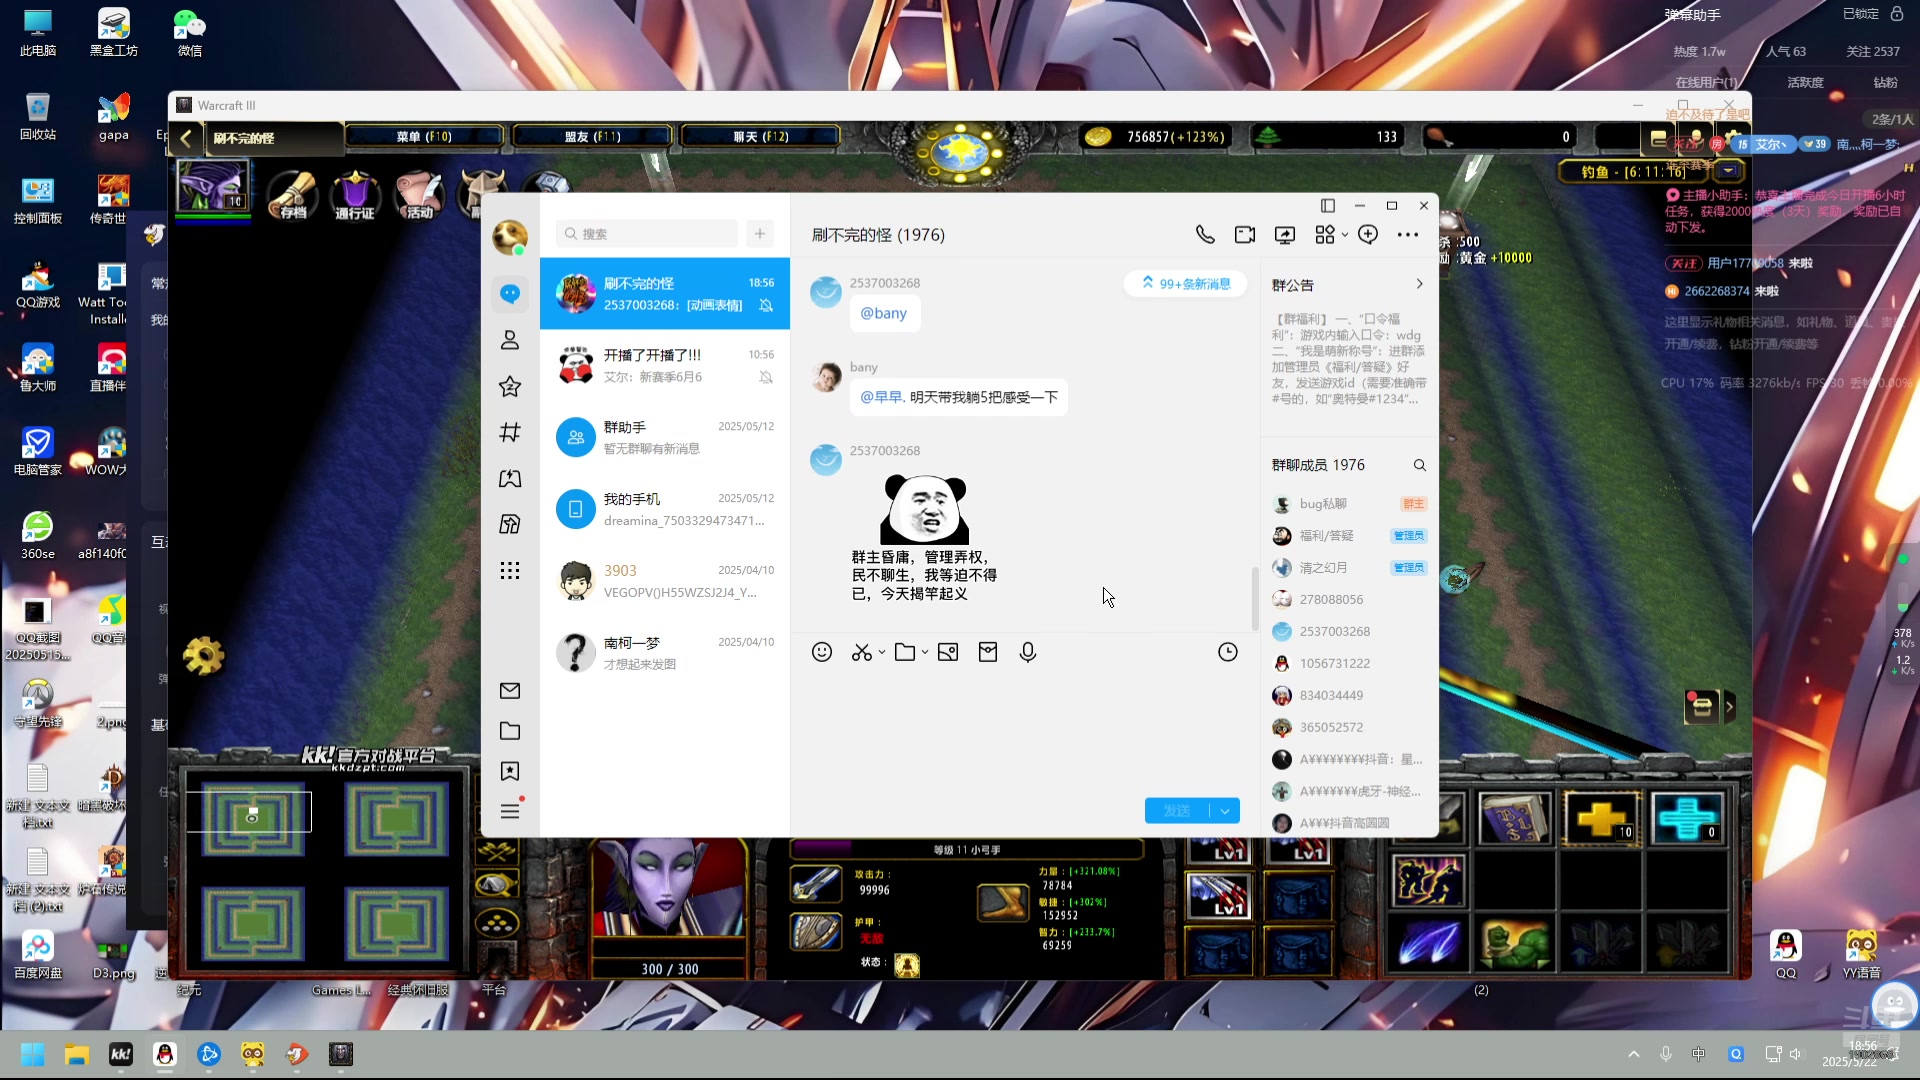Open the QQ main menu hamburger icon
The width and height of the screenshot is (1920, 1080).
[510, 811]
